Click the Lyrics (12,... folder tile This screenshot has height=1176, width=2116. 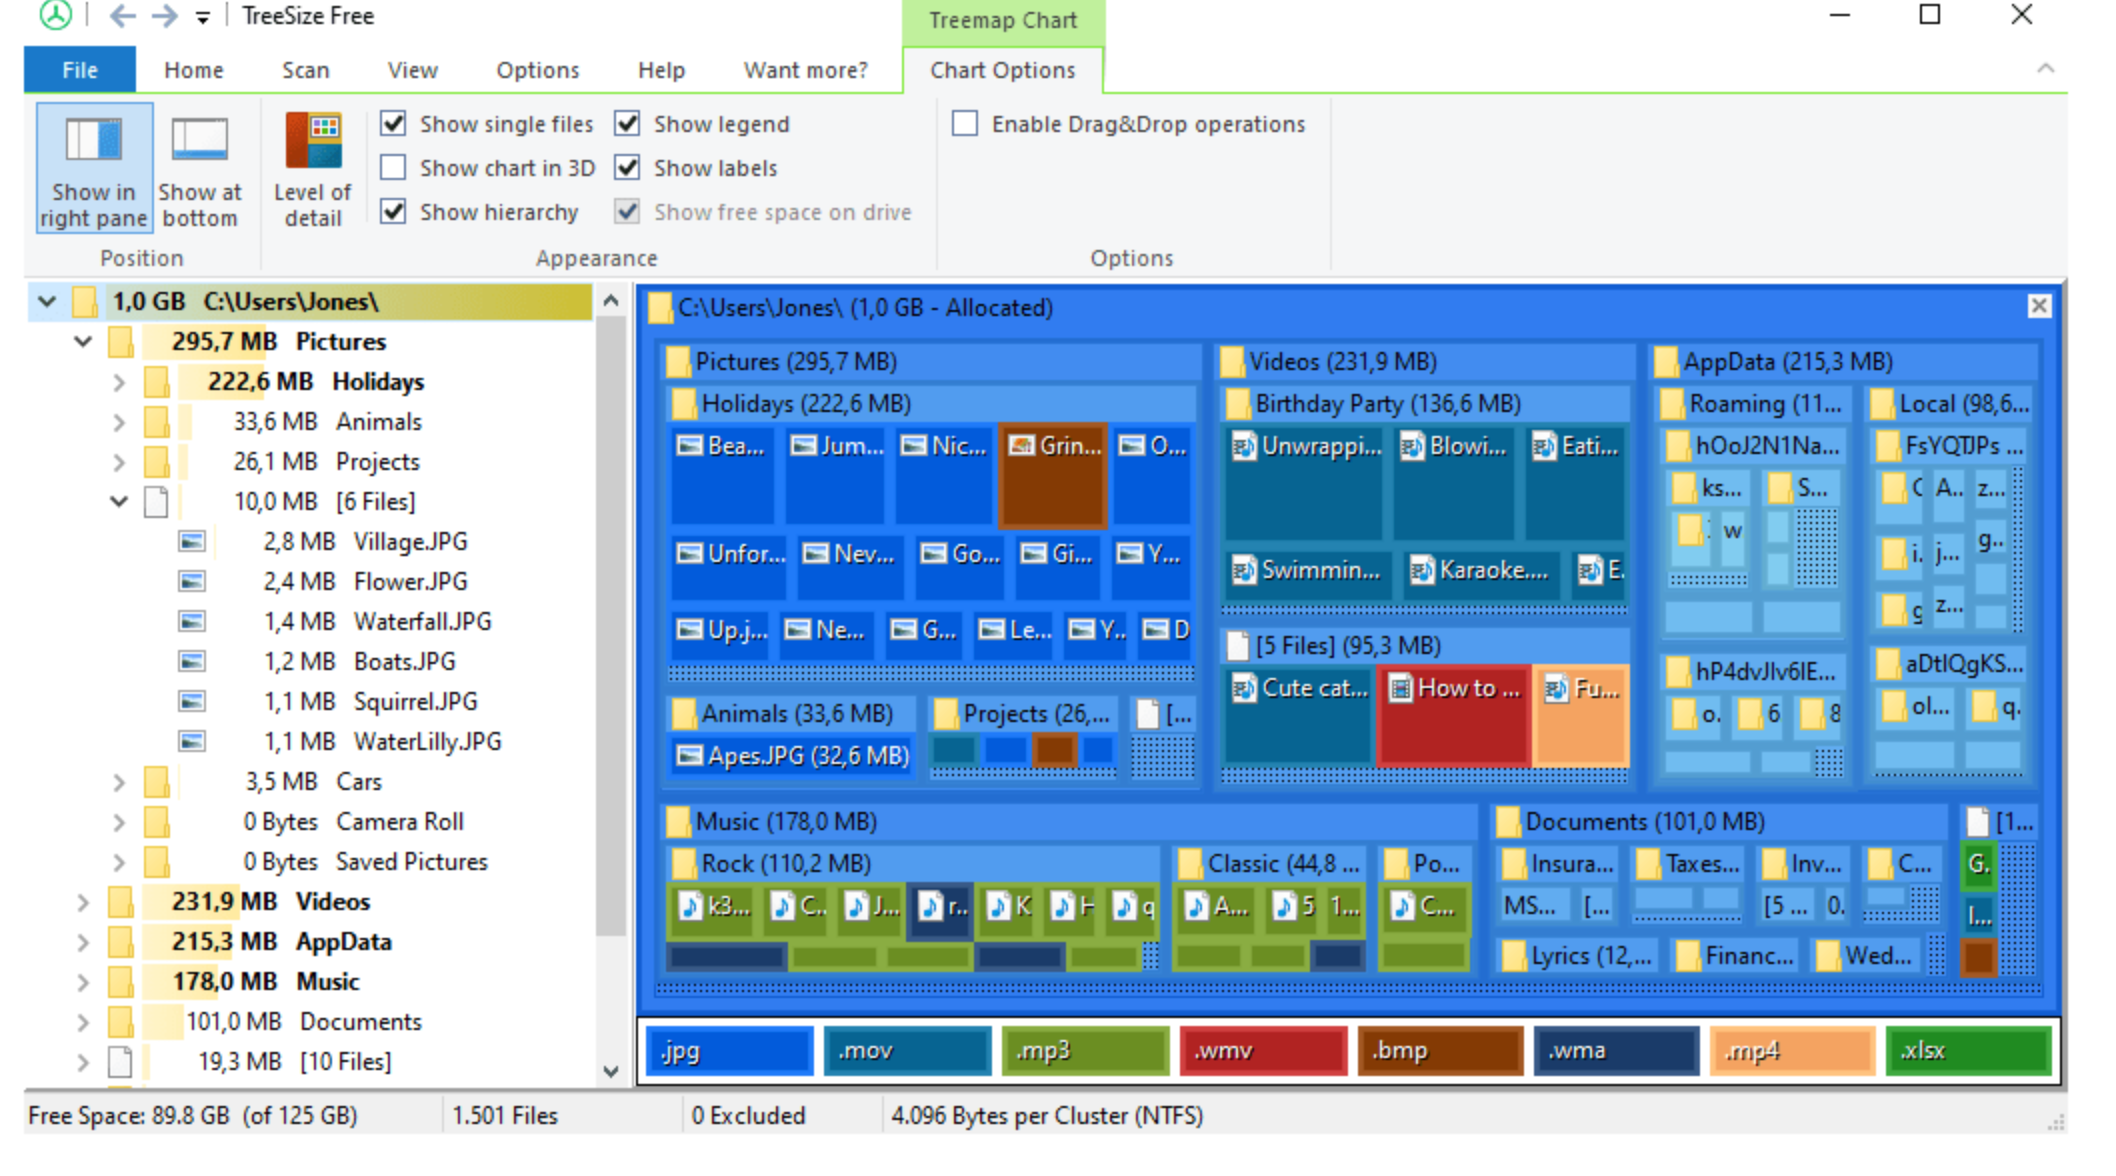click(1577, 955)
